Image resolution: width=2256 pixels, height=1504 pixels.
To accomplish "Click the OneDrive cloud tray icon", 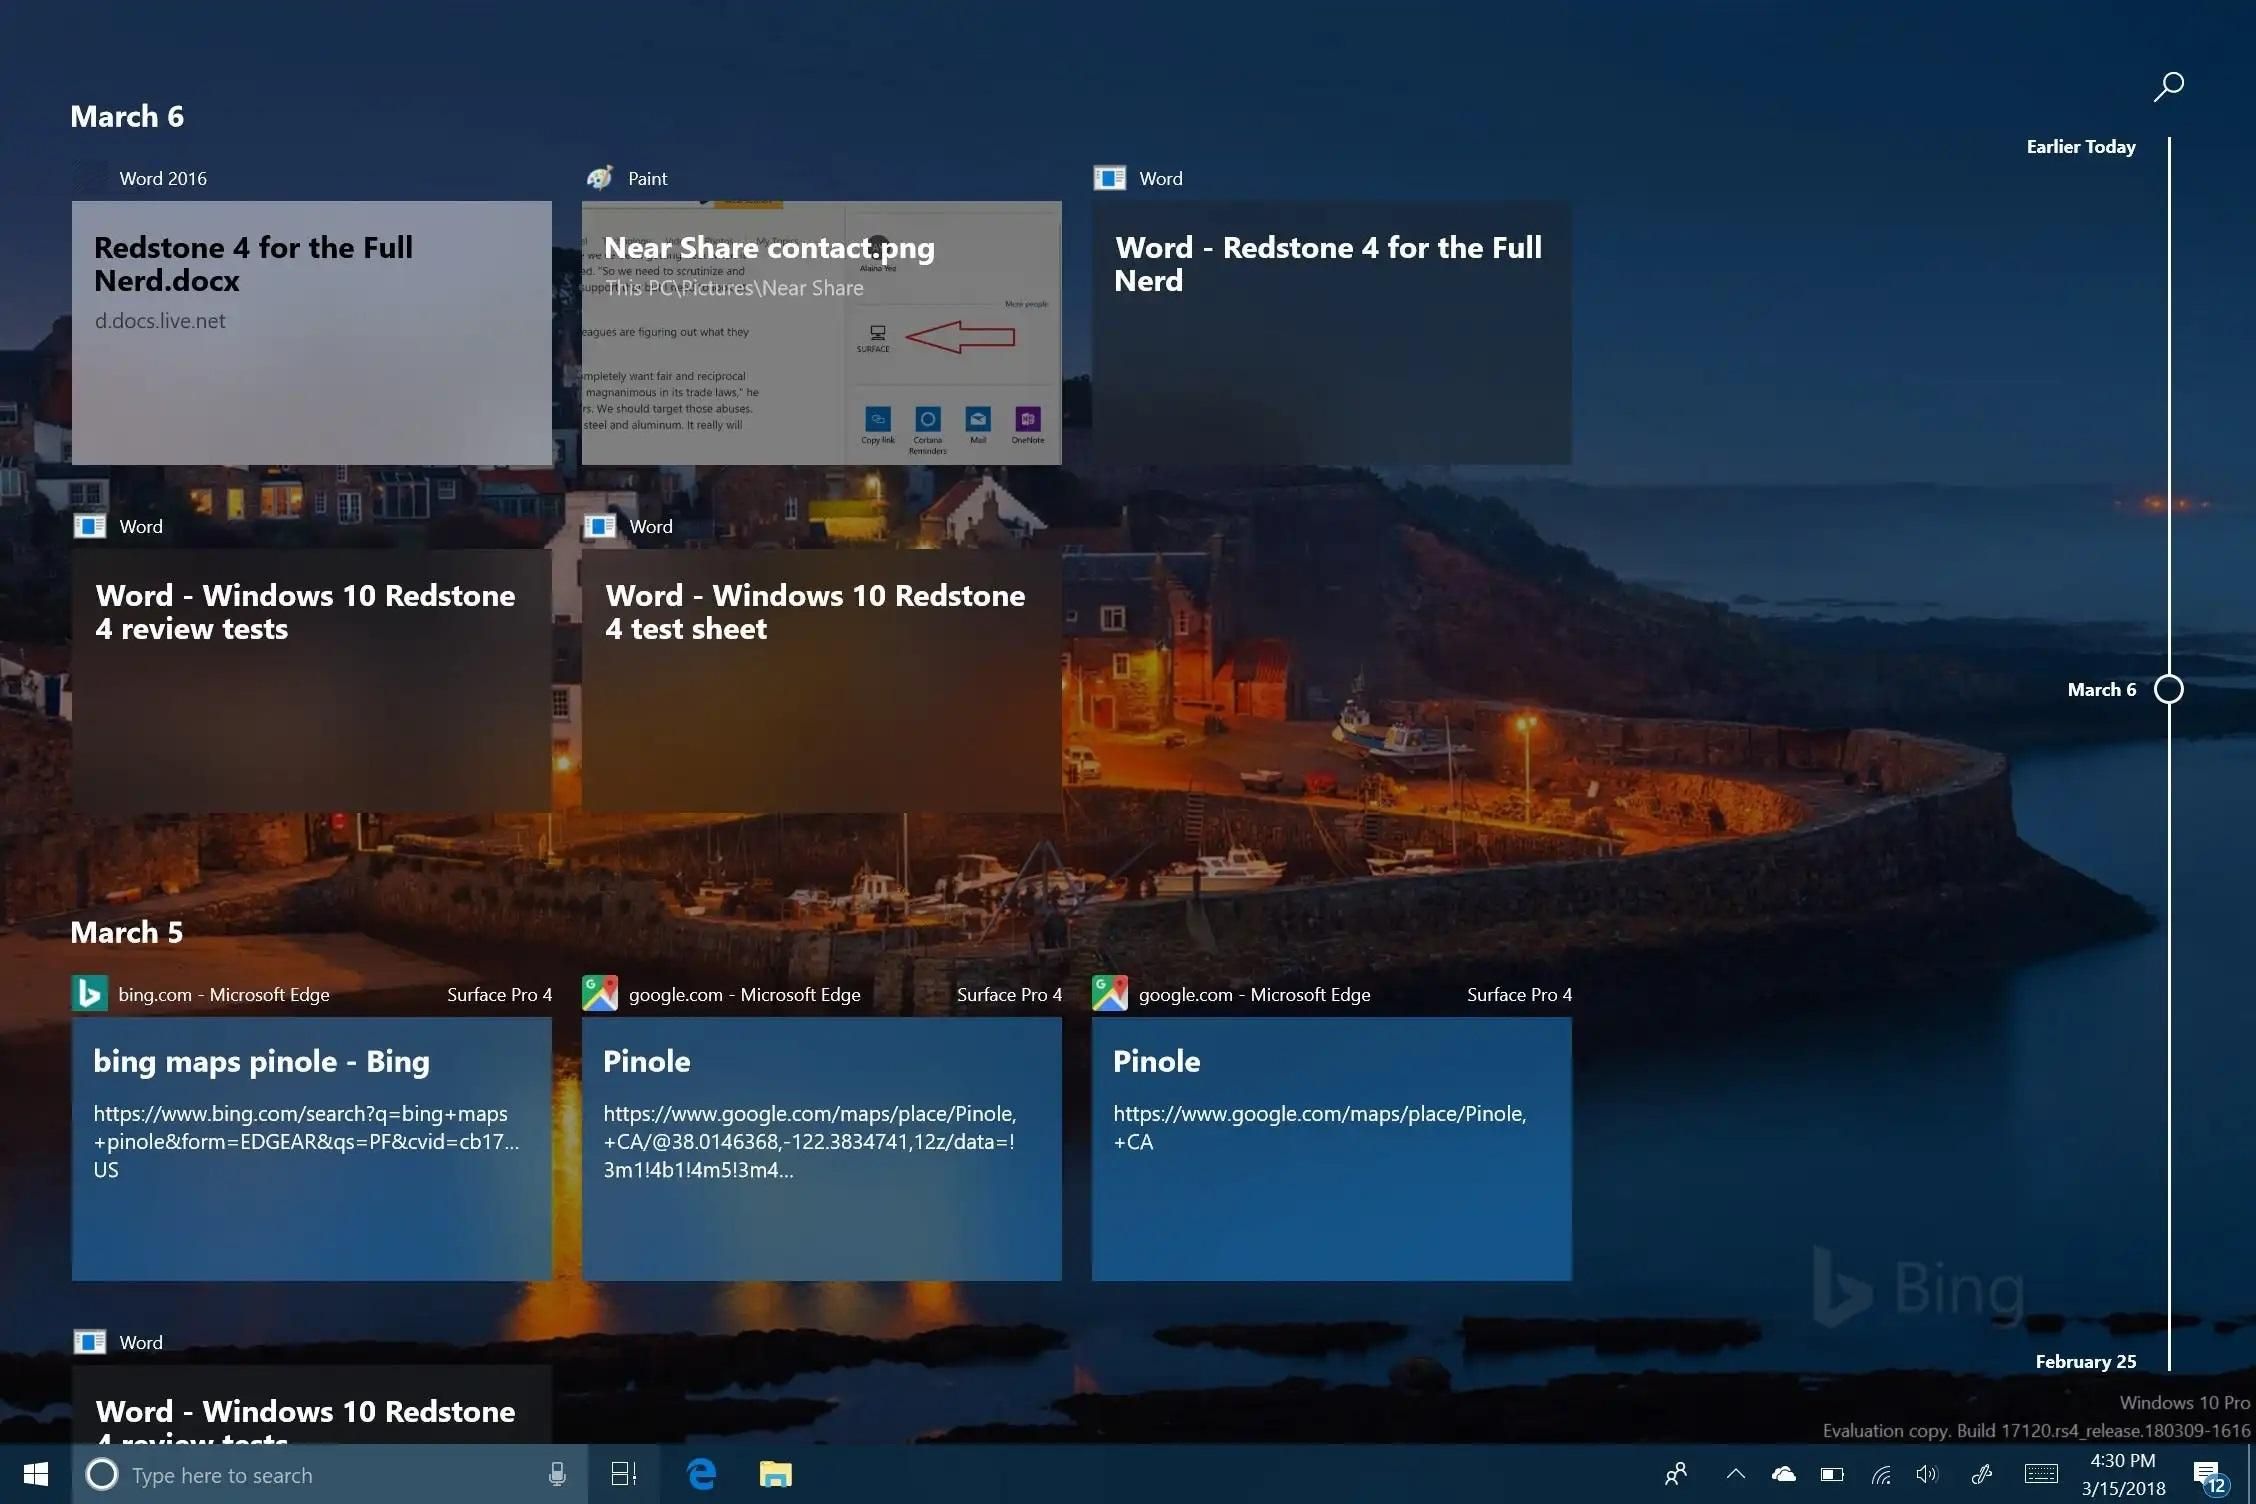I will coord(1783,1474).
